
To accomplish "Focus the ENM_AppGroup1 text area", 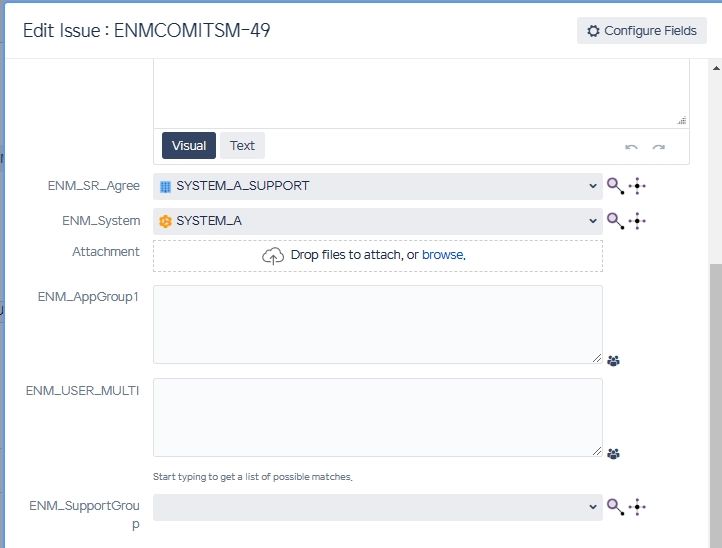I will pos(378,324).
